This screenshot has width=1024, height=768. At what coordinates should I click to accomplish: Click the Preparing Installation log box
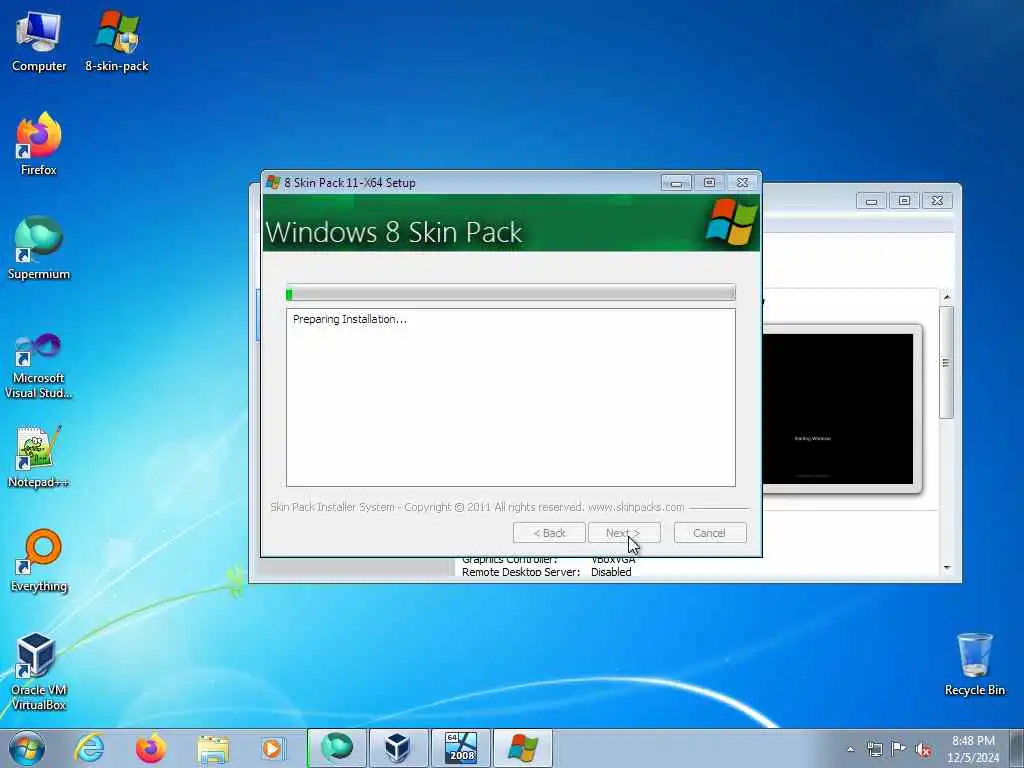[511, 398]
